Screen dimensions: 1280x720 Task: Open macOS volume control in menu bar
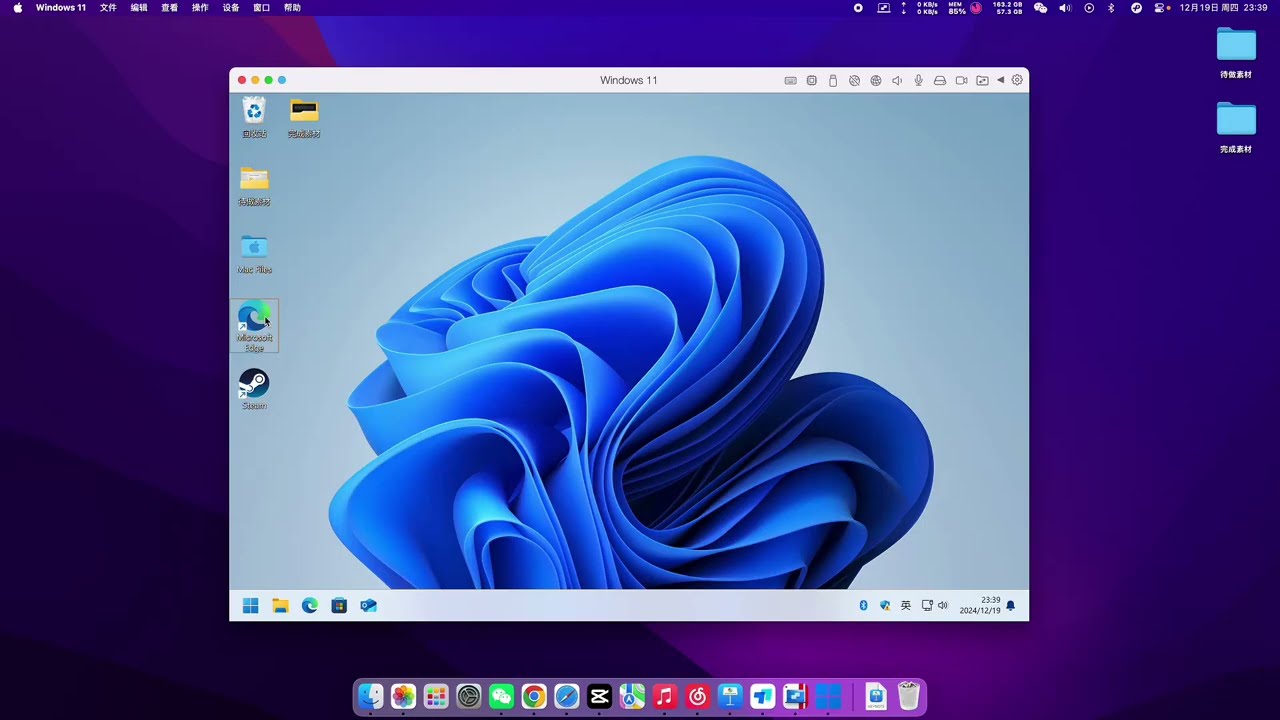[x=1065, y=8]
